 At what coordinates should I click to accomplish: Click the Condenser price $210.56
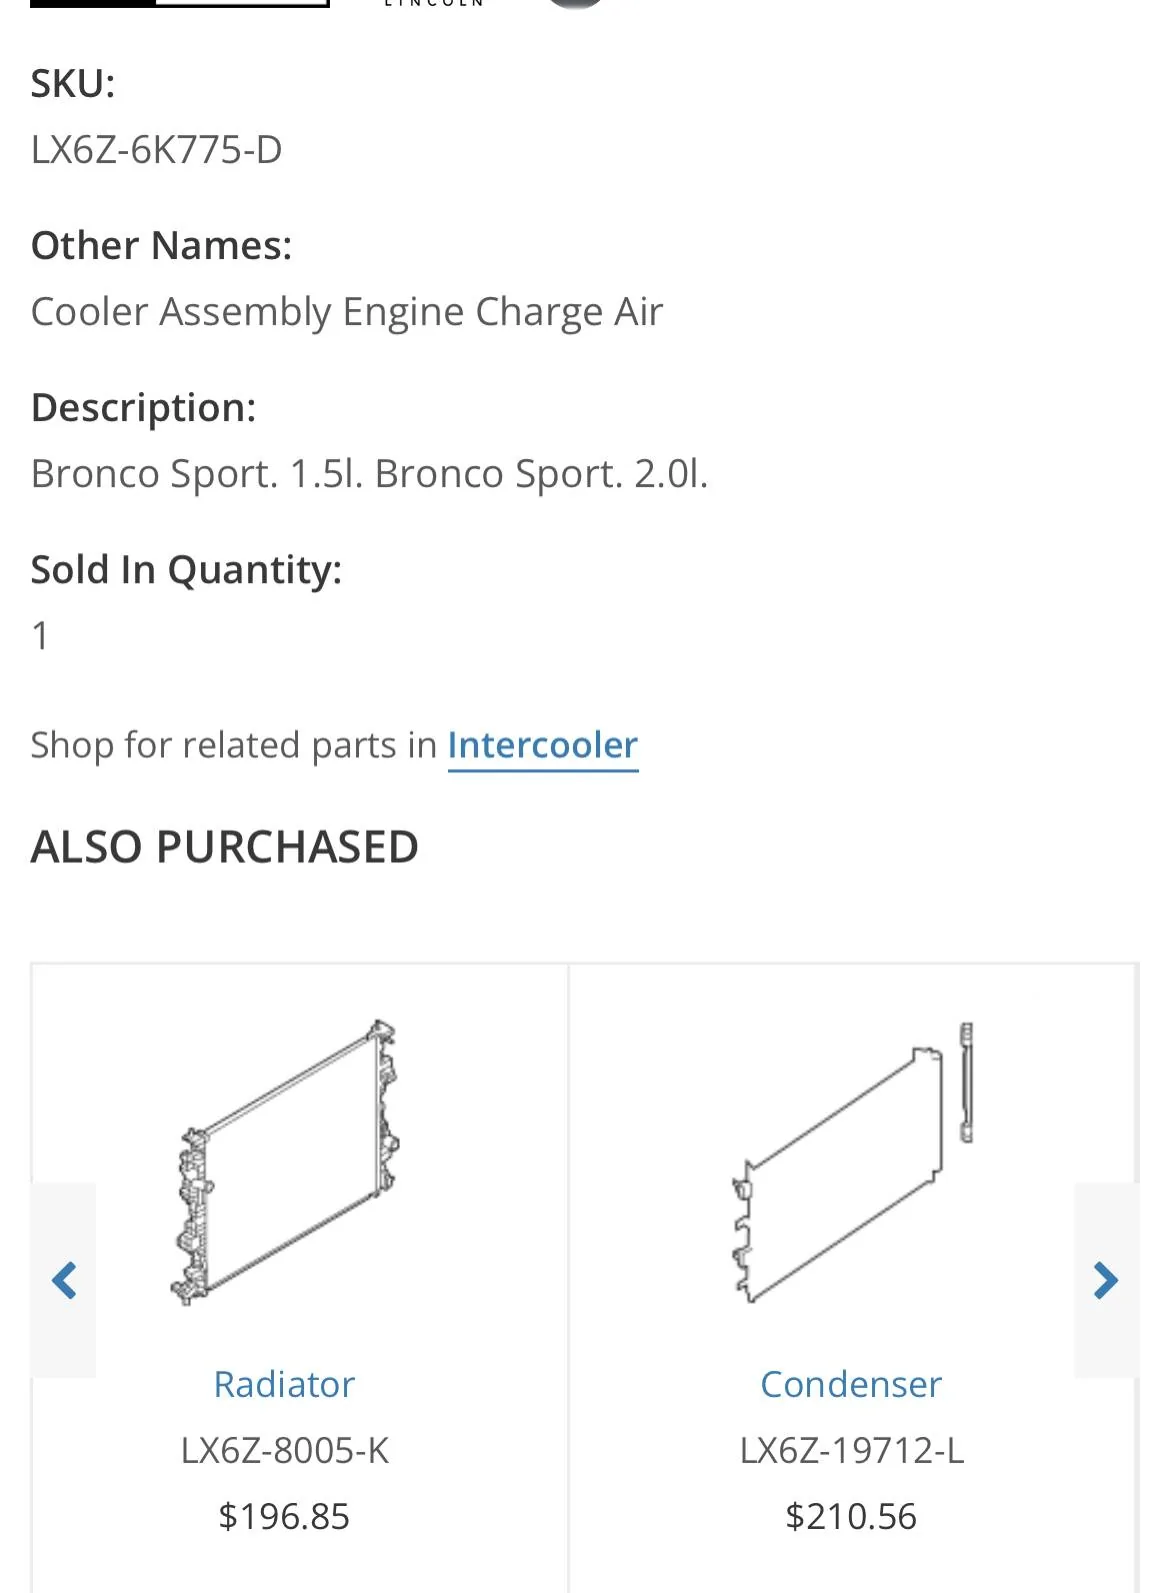pos(851,1516)
